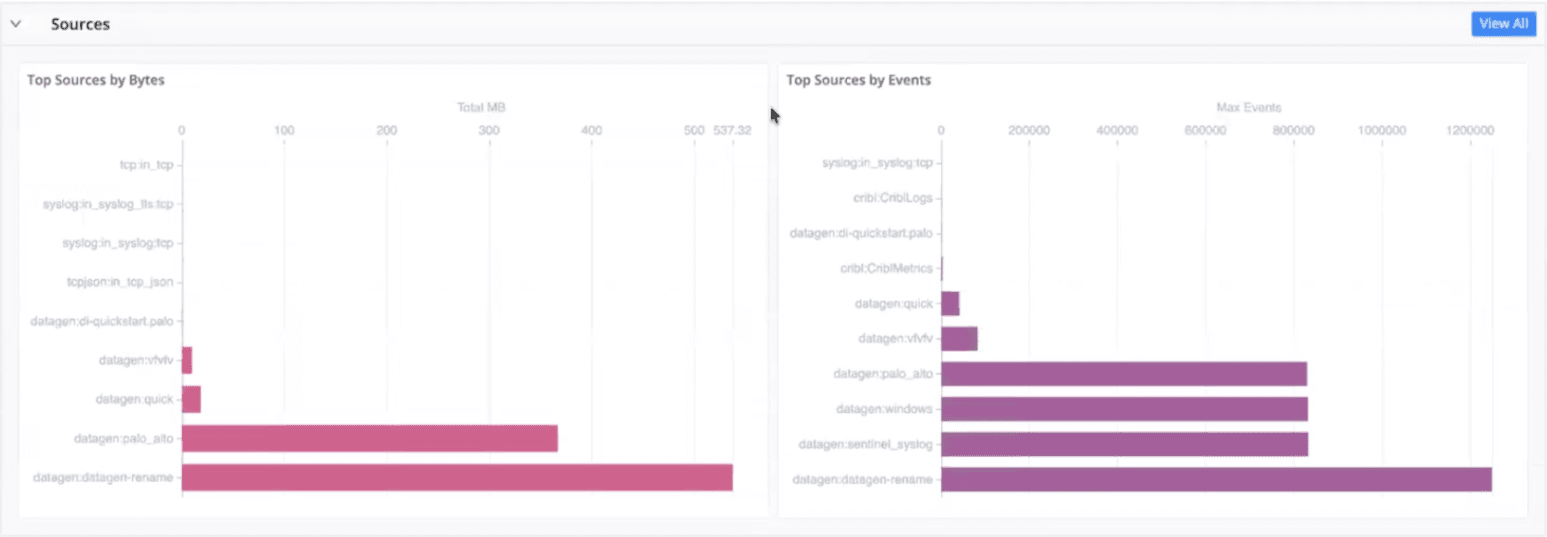Image resolution: width=1547 pixels, height=537 pixels.
Task: Click the datagen:vfvfv bar in Events chart
Action: tap(959, 339)
